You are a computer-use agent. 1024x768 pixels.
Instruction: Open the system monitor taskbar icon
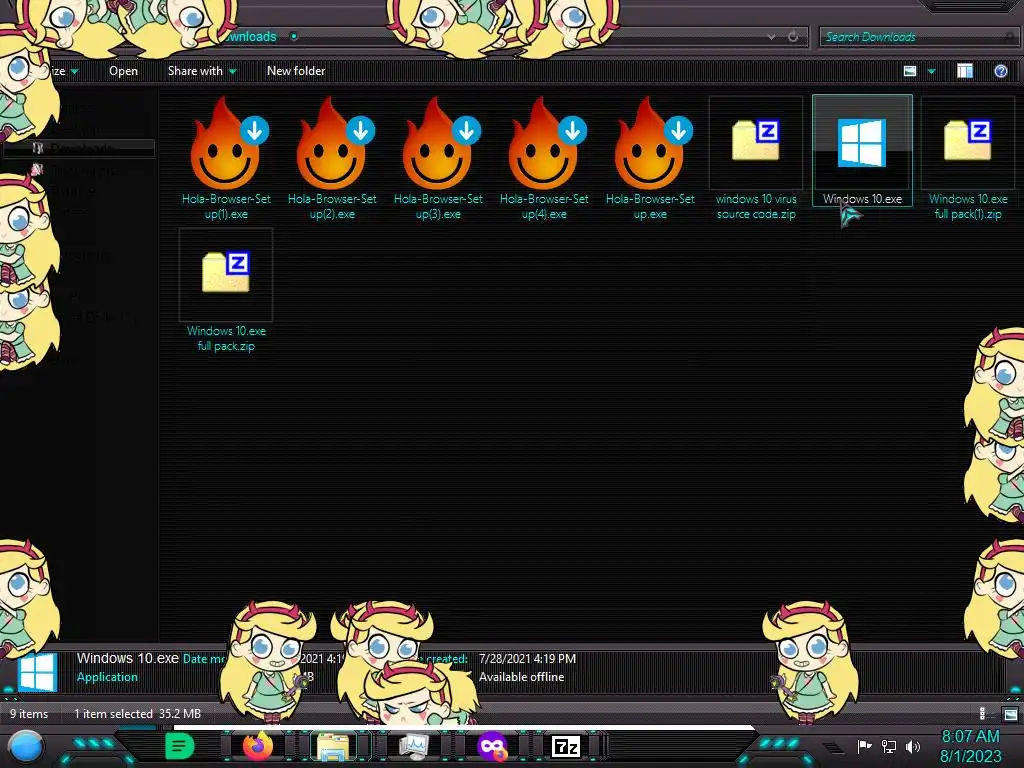413,746
